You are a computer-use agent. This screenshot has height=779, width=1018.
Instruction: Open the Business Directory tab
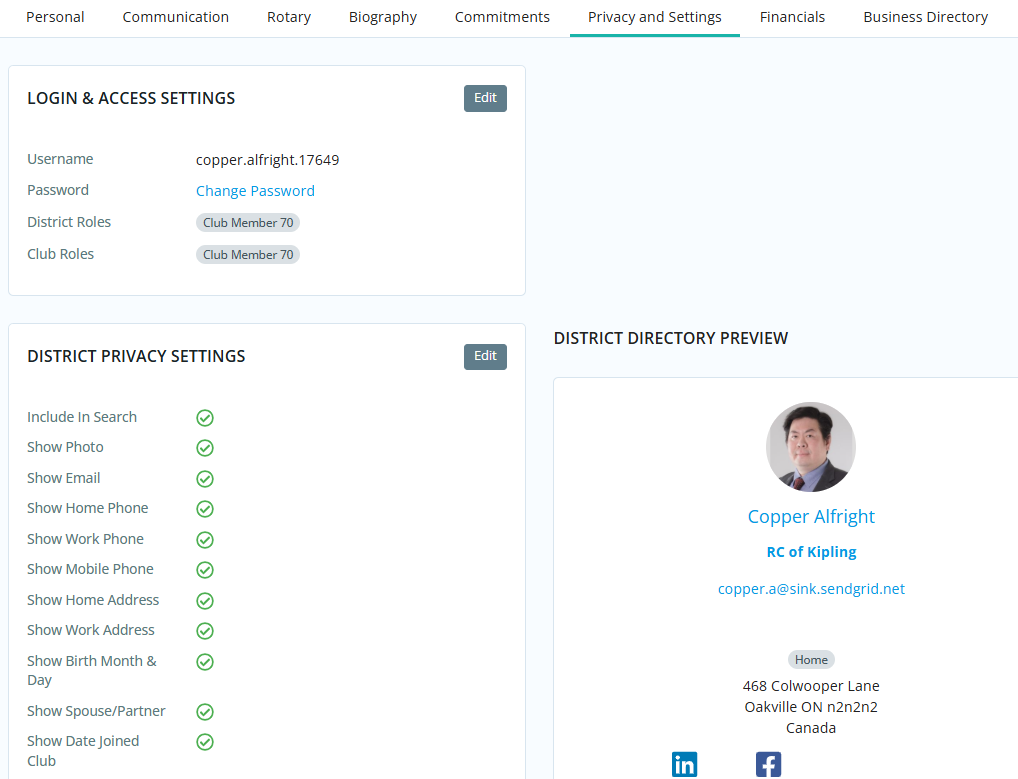[x=925, y=18]
